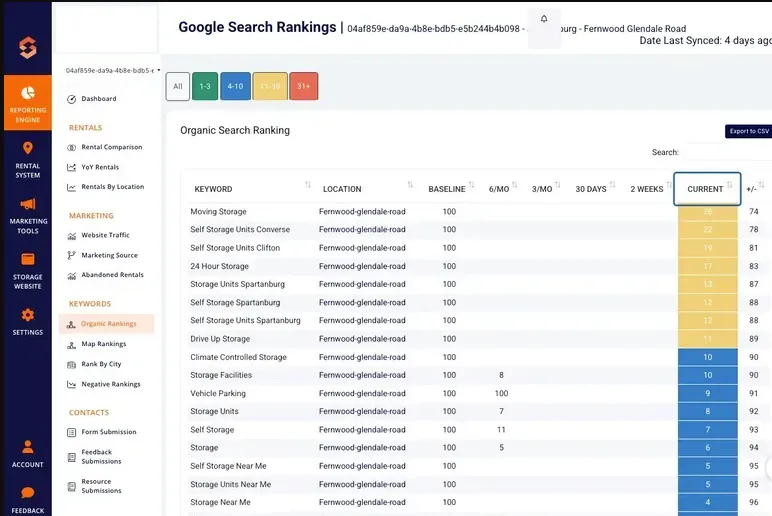This screenshot has width=772, height=516.
Task: Click the Negative Rankings icon
Action: pos(71,385)
